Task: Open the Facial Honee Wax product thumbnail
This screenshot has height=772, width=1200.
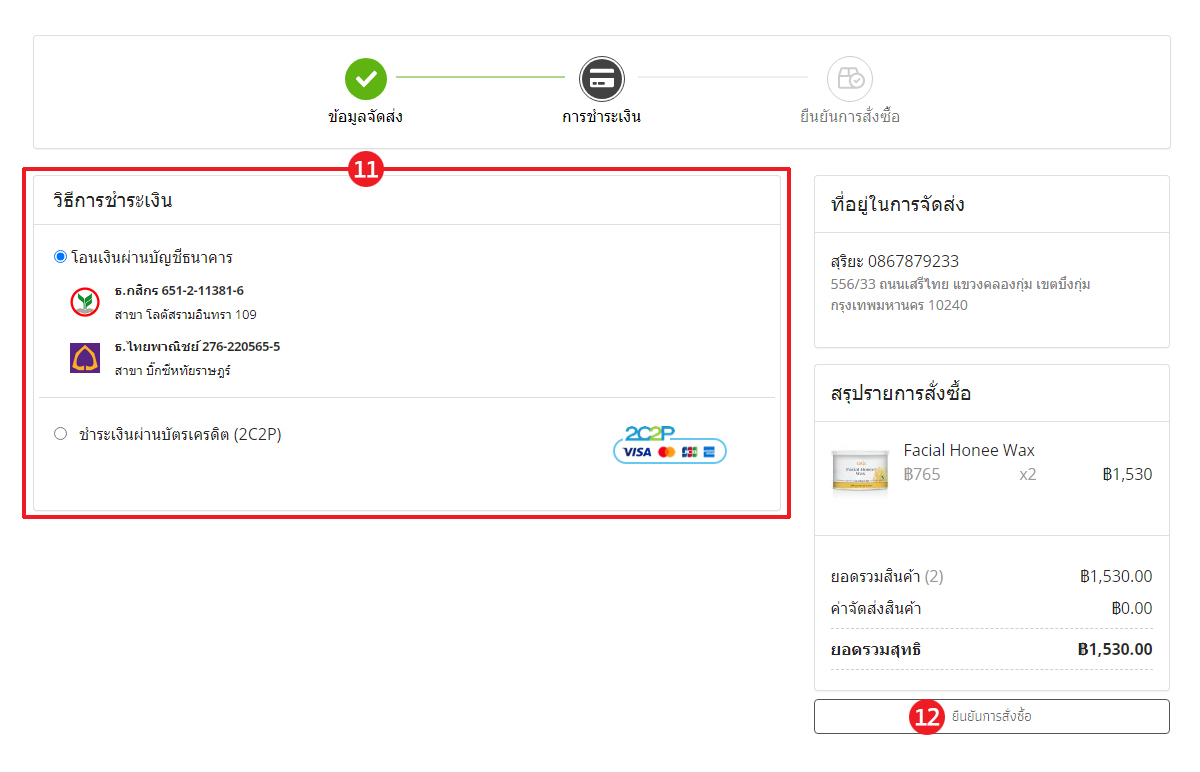Action: point(859,470)
